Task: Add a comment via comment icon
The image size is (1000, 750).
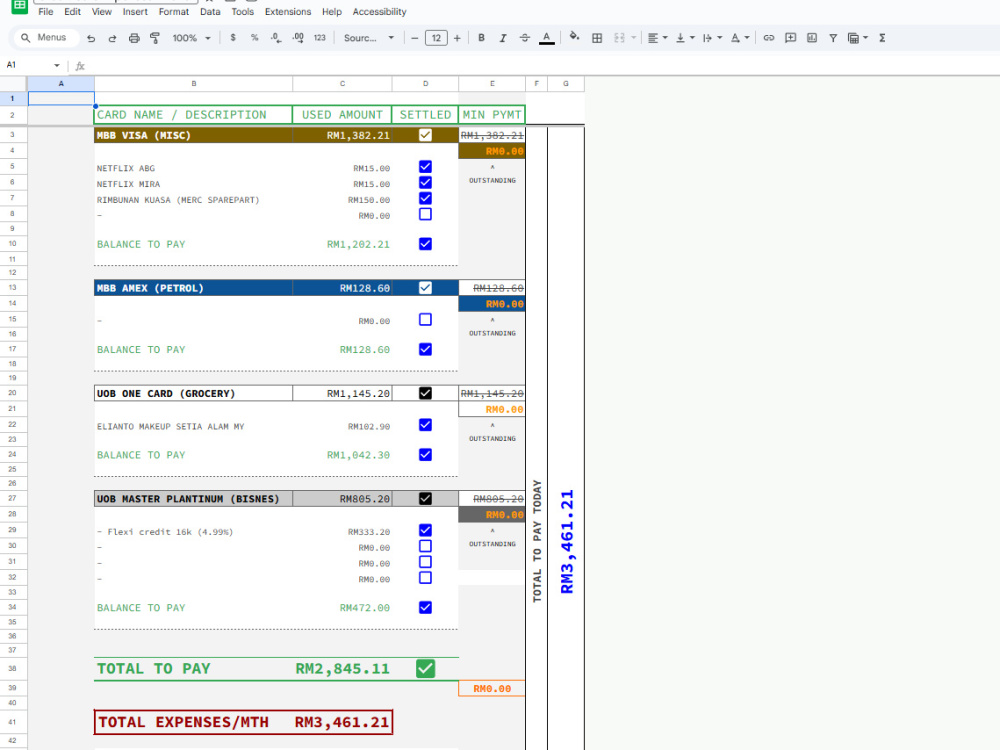Action: (x=791, y=38)
